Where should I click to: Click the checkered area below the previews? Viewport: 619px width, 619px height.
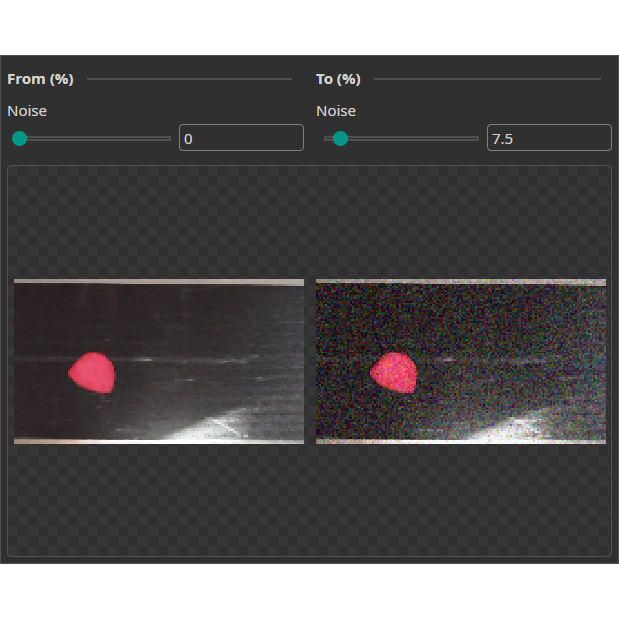(309, 500)
